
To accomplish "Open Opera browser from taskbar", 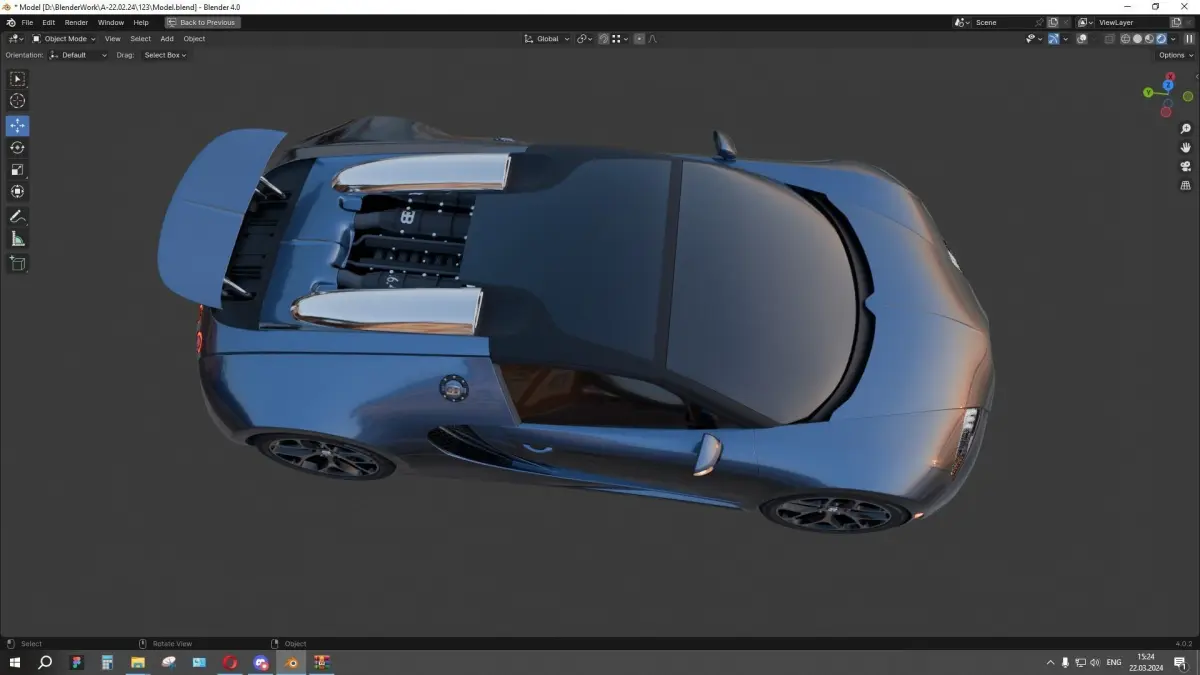I will [230, 662].
